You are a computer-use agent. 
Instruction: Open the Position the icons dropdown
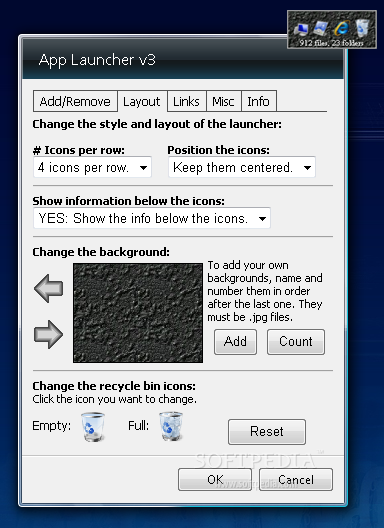[242, 167]
